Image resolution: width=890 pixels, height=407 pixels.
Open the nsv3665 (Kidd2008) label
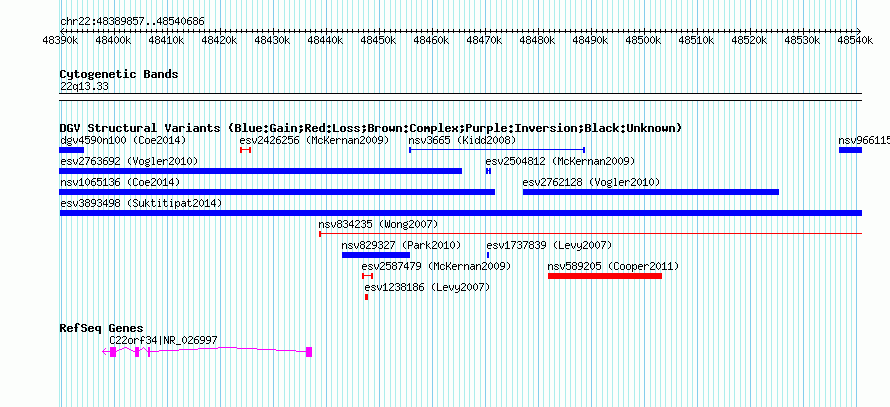462,140
